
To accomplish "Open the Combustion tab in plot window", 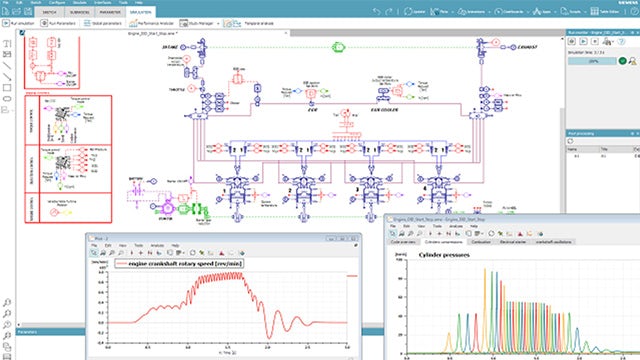I will click(481, 242).
